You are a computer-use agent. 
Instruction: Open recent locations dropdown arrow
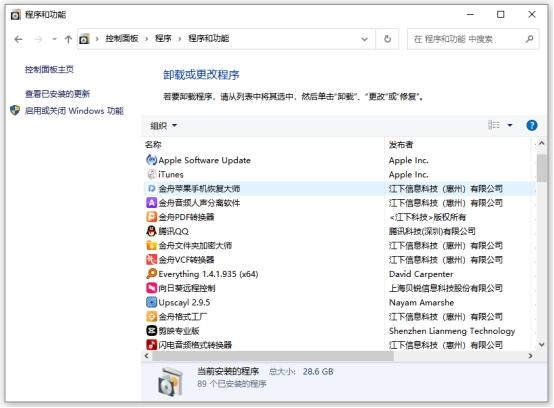(54, 39)
